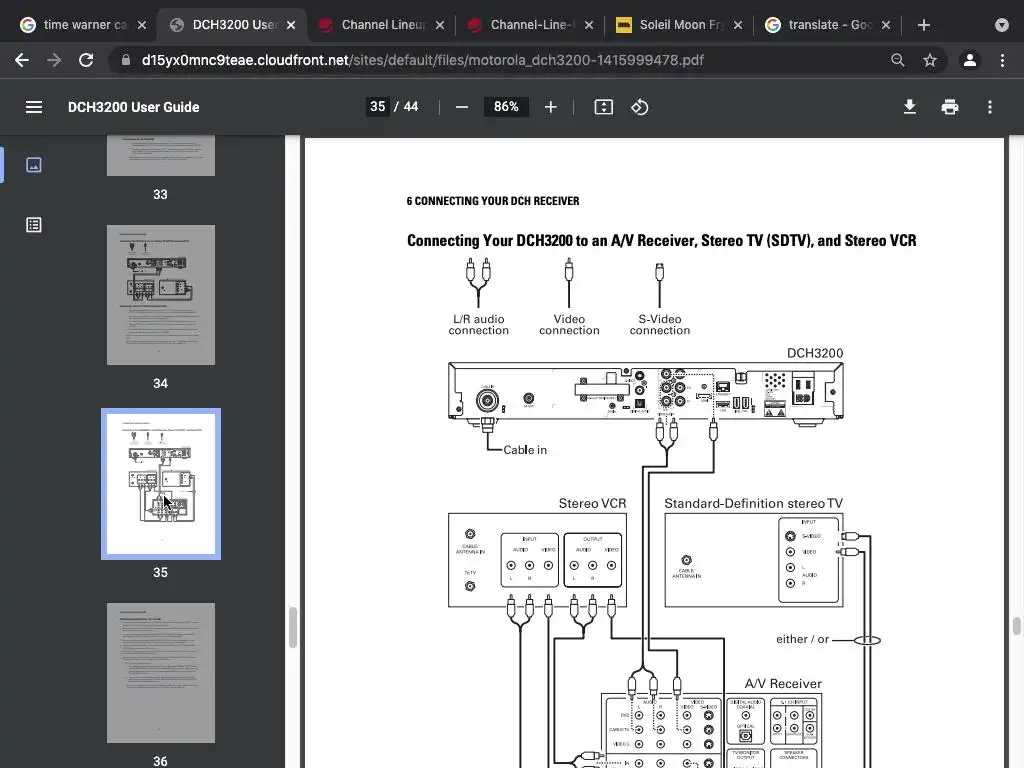Bookmark this page with star
Screen dimensions: 1024x768
point(930,60)
